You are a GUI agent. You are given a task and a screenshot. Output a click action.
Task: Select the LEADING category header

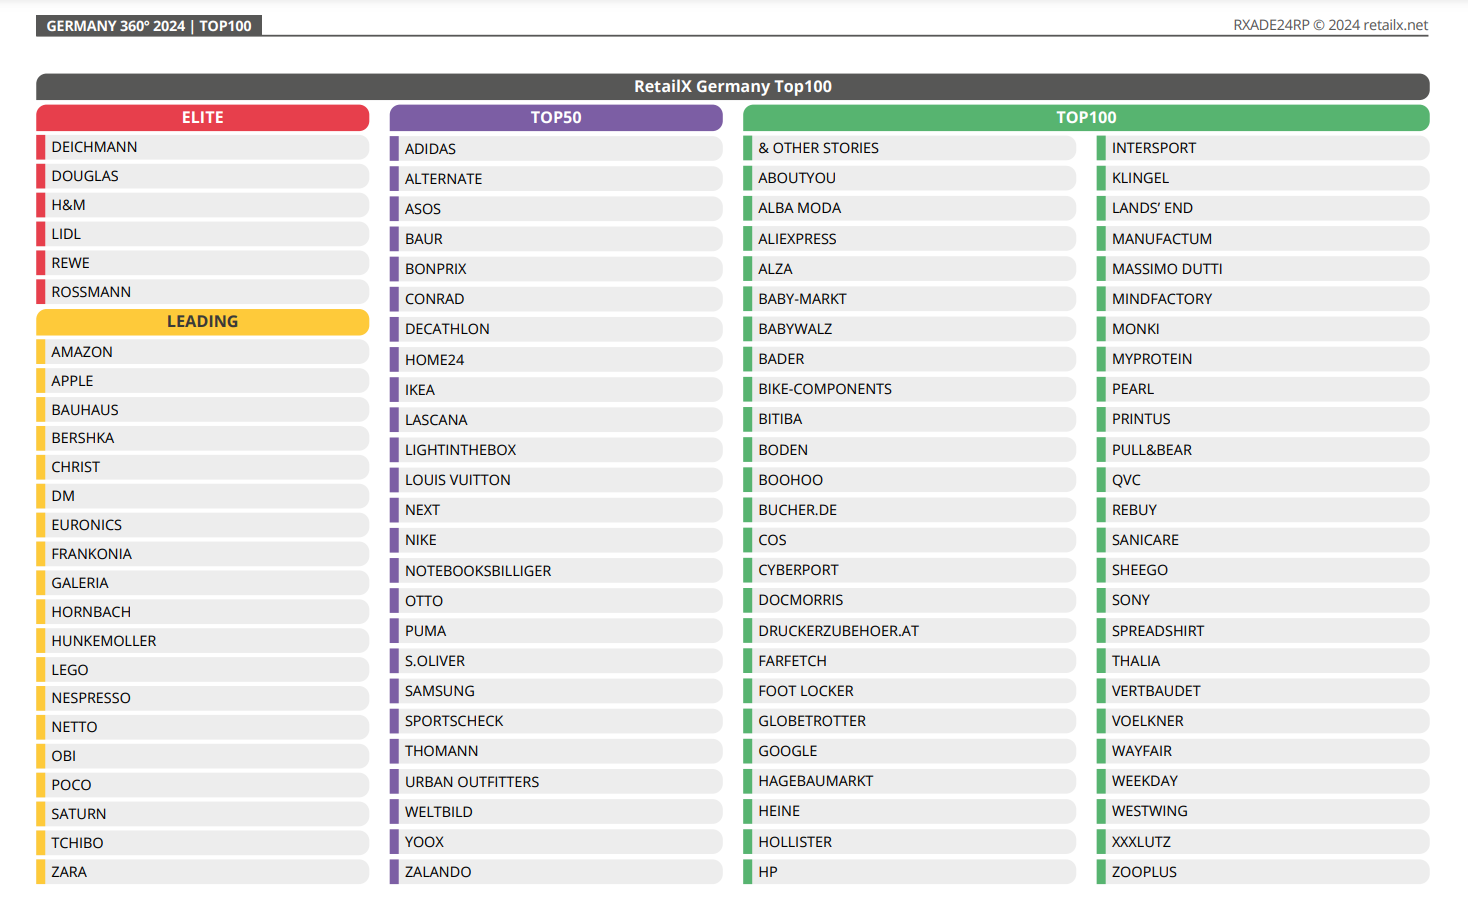pos(202,322)
